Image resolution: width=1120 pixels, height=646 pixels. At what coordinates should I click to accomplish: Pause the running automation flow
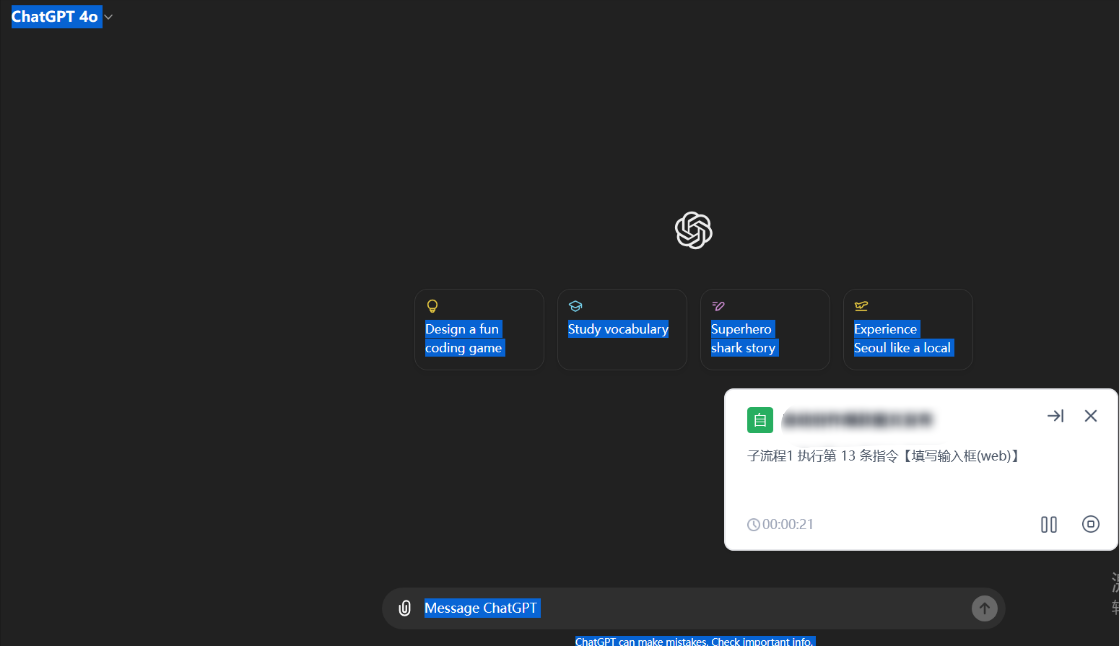click(x=1049, y=525)
